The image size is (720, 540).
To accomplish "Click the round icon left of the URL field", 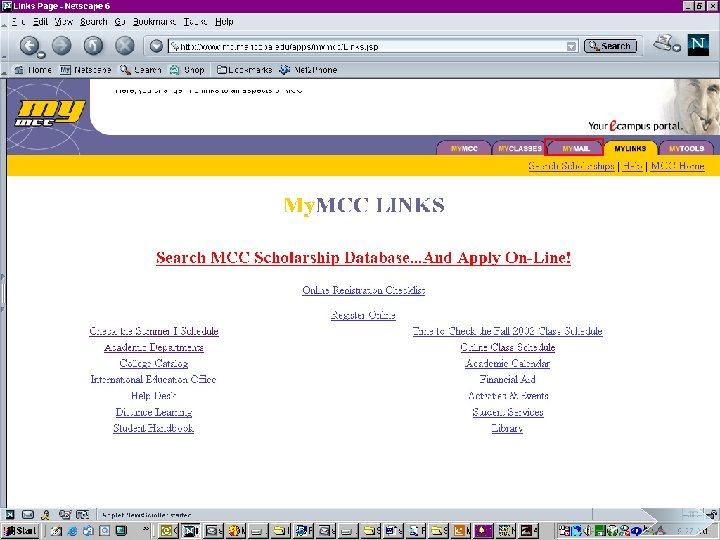I will tap(156, 46).
